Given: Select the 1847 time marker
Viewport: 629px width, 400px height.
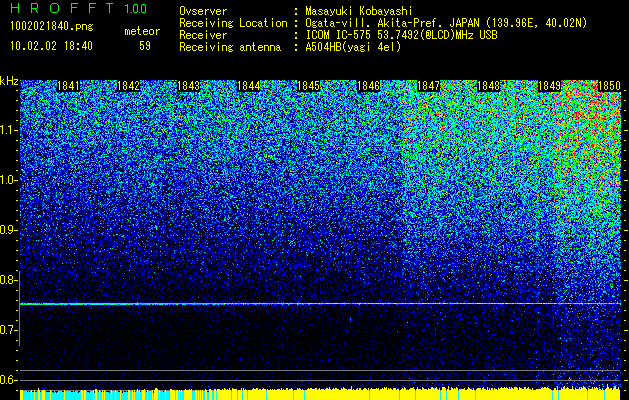Looking at the screenshot, I should 428,86.
